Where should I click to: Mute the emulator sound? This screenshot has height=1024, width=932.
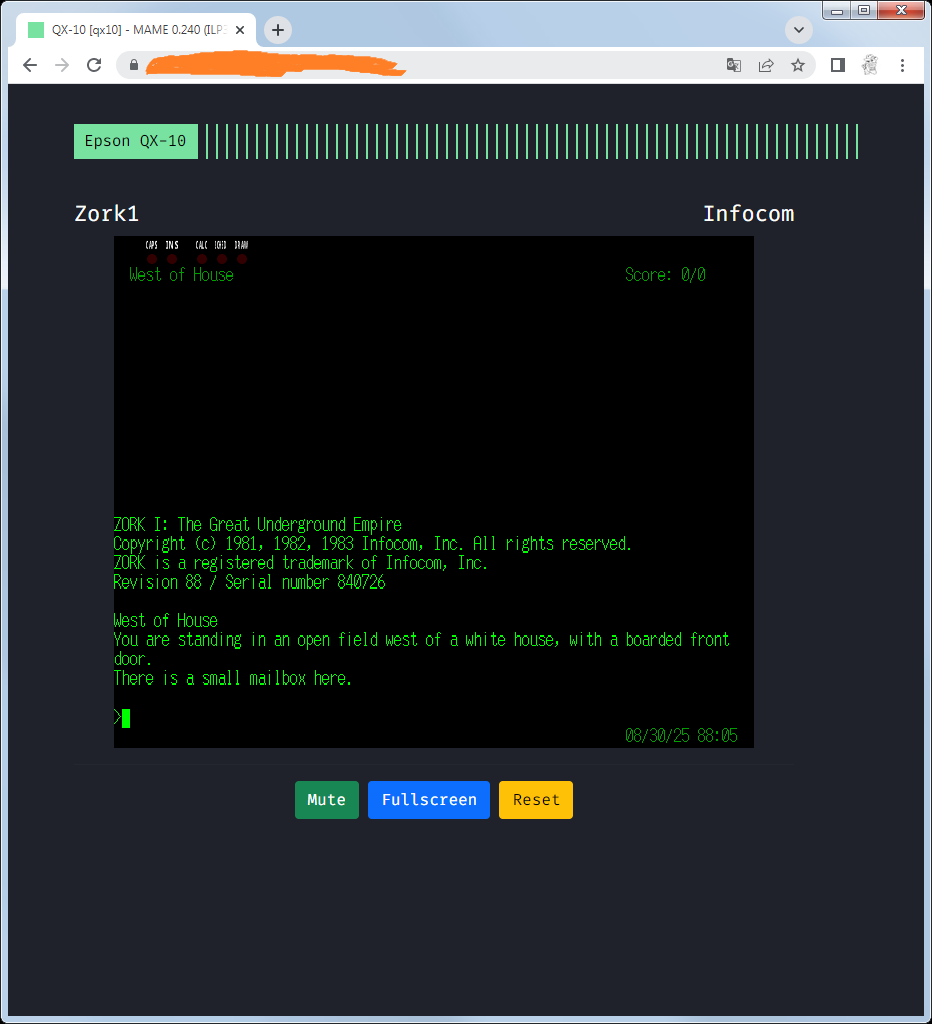click(x=327, y=799)
